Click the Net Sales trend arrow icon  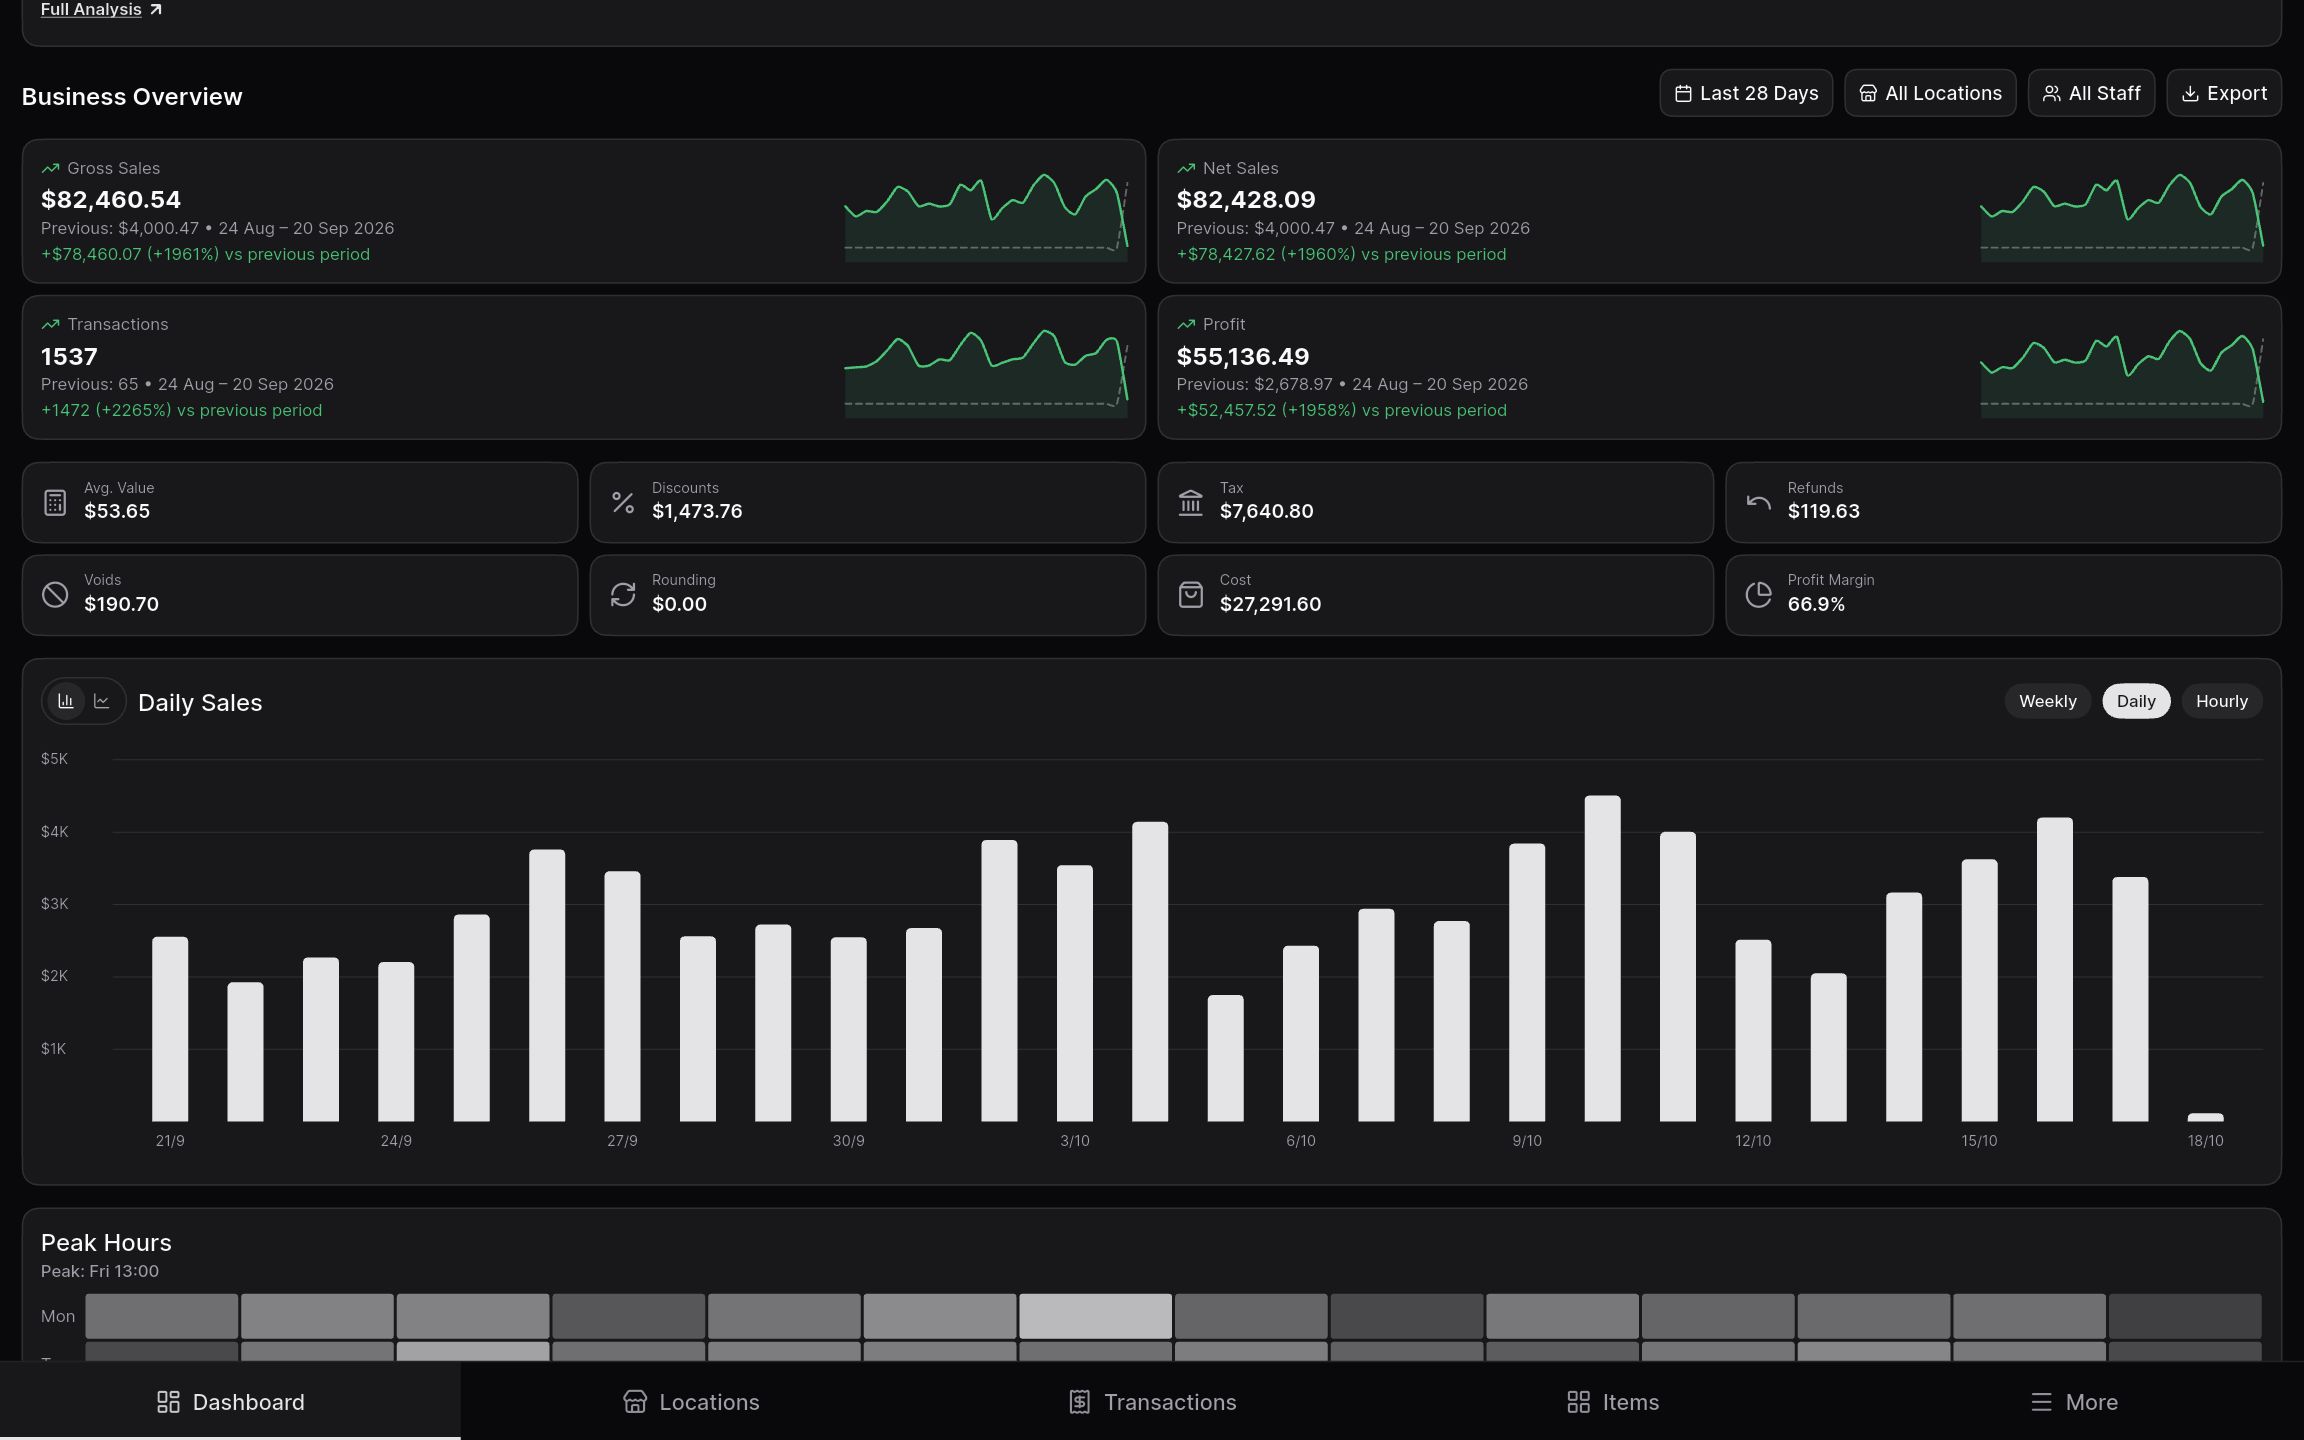tap(1186, 168)
